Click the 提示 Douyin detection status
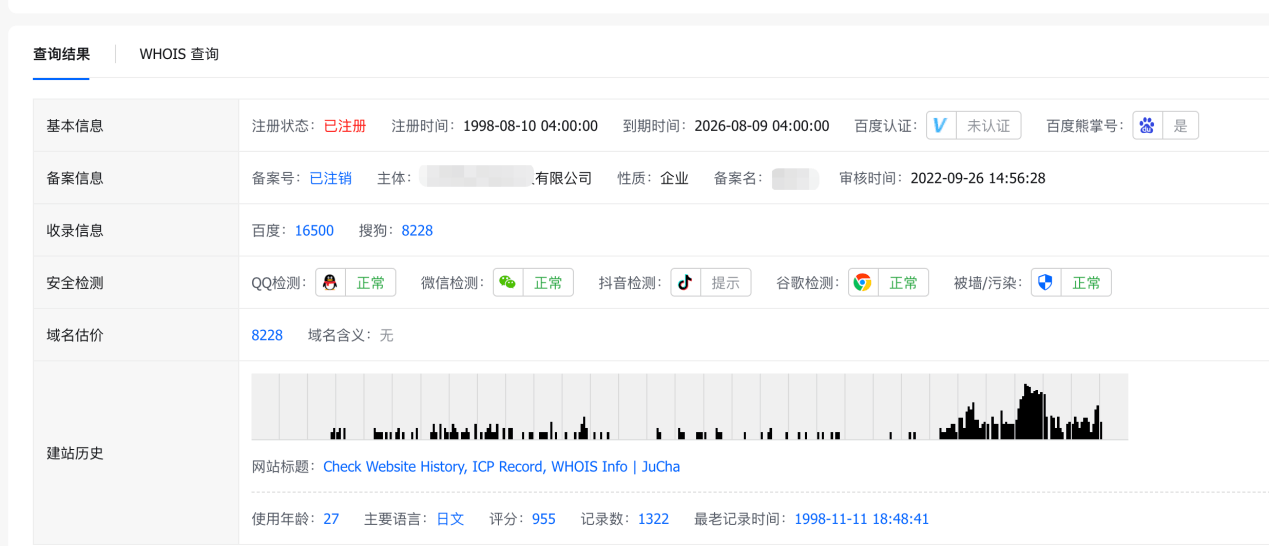This screenshot has height=546, width=1269. coord(725,283)
